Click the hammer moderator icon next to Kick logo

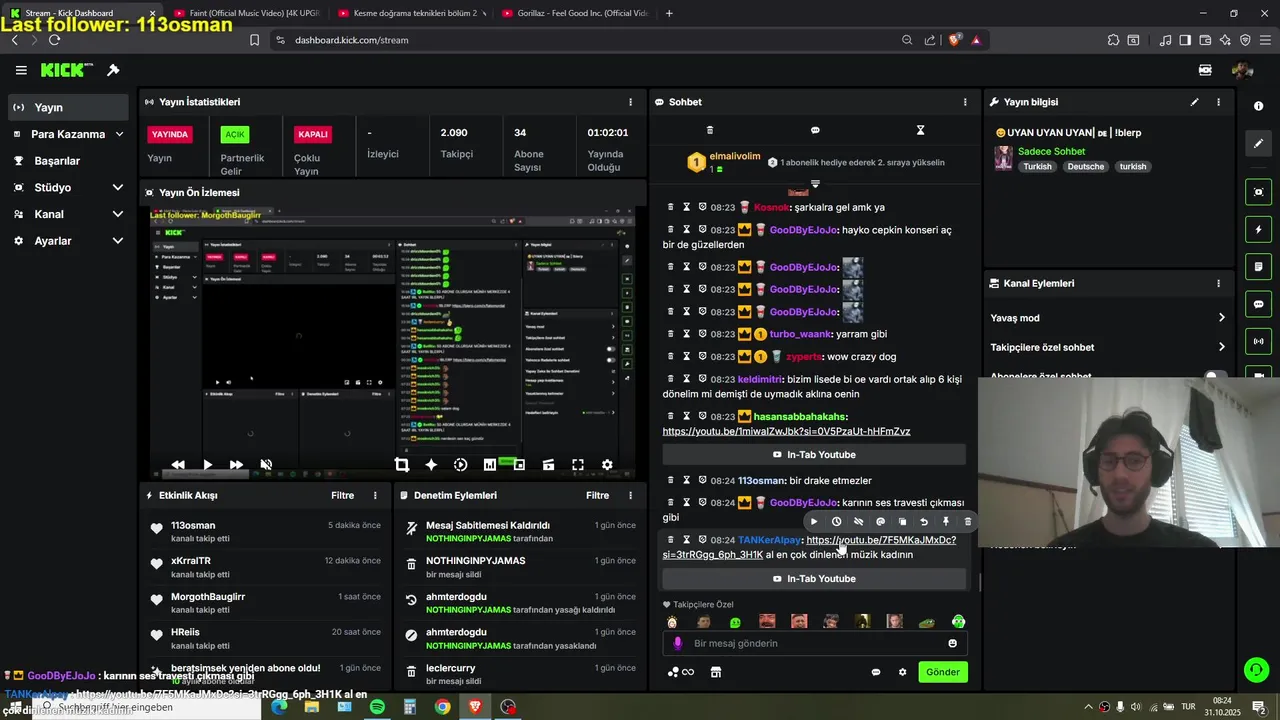coord(113,70)
